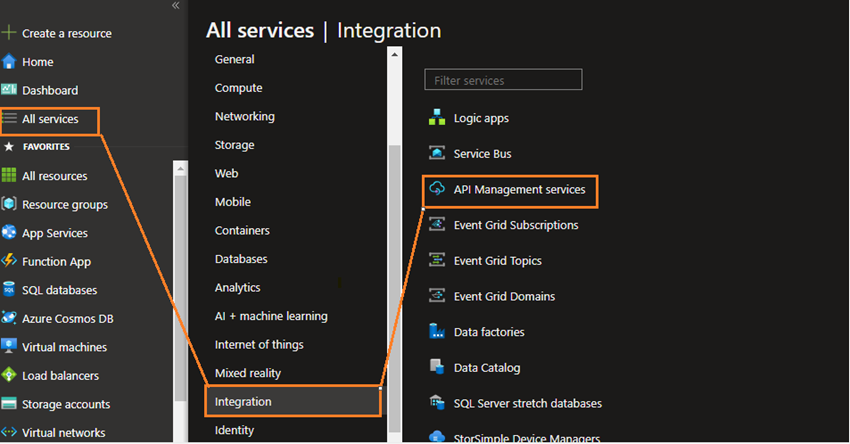This screenshot has height=444, width=850.
Task: Select the General category
Action: 234,59
